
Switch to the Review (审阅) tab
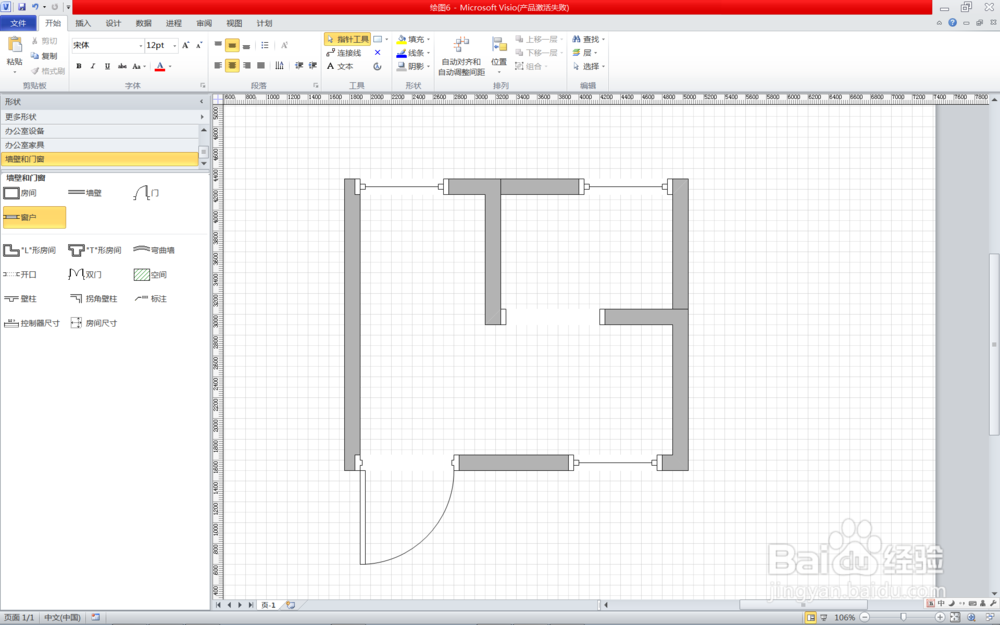(x=204, y=23)
